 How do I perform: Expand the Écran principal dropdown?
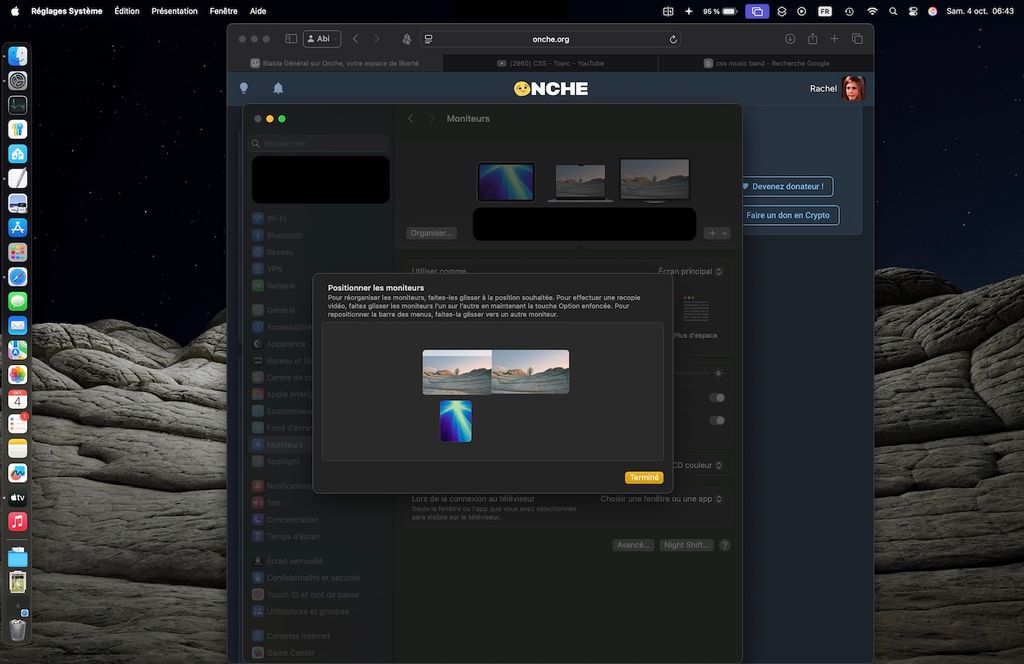(691, 271)
